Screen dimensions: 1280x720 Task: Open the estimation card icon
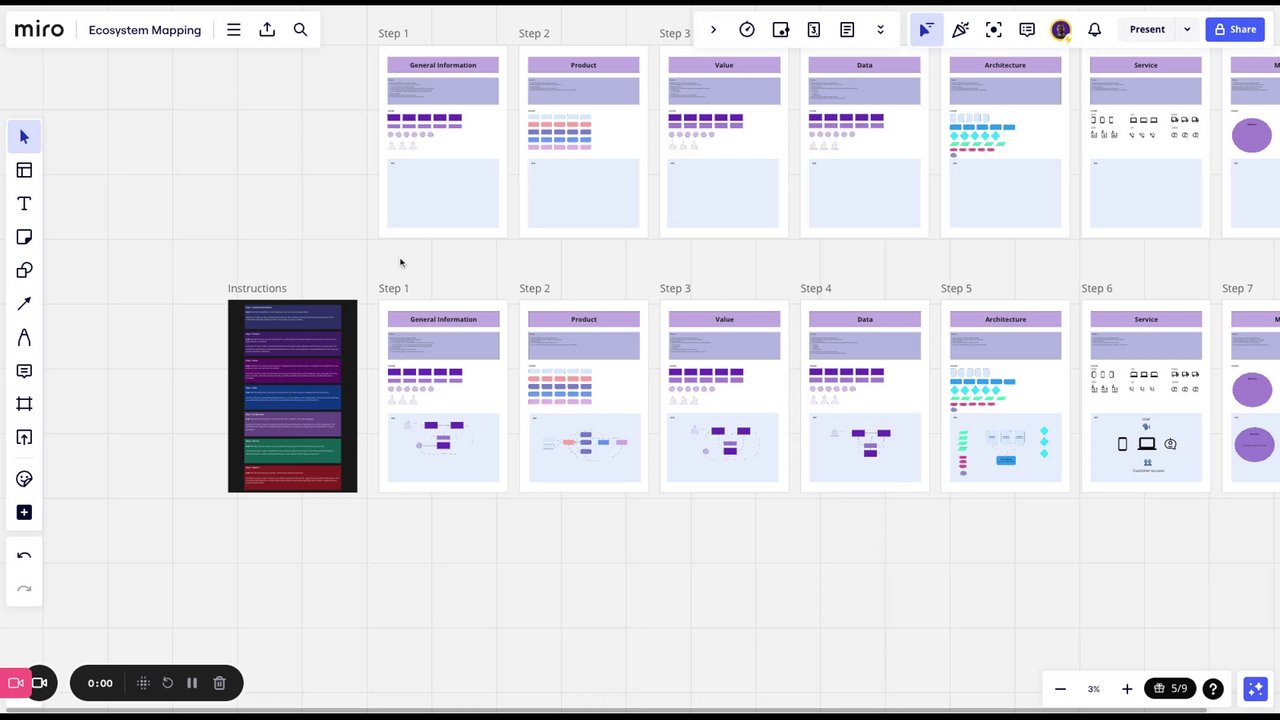coord(814,30)
